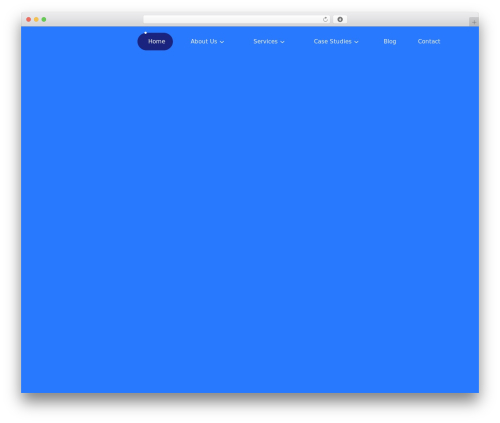
Task: Open the Services menu
Action: click(x=265, y=41)
